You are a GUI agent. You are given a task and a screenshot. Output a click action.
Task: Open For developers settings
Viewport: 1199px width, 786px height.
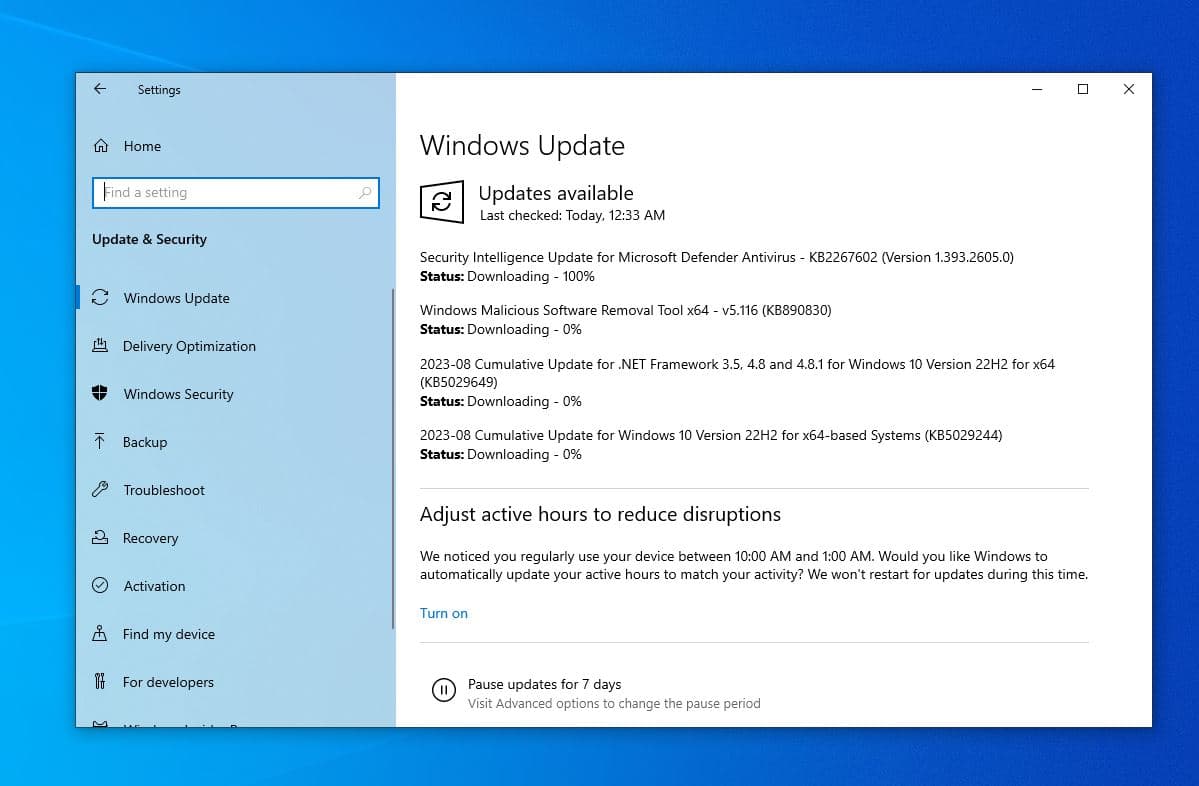(x=168, y=682)
